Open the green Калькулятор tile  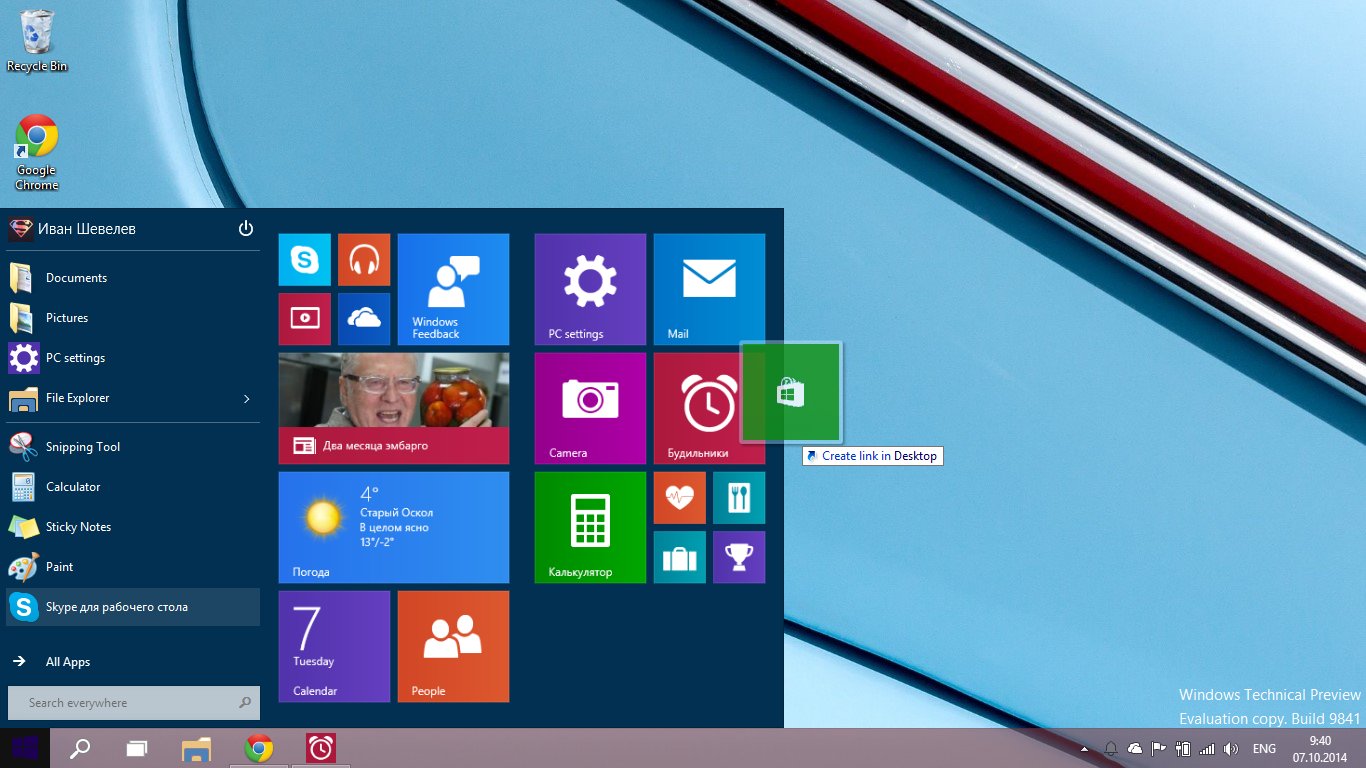590,527
